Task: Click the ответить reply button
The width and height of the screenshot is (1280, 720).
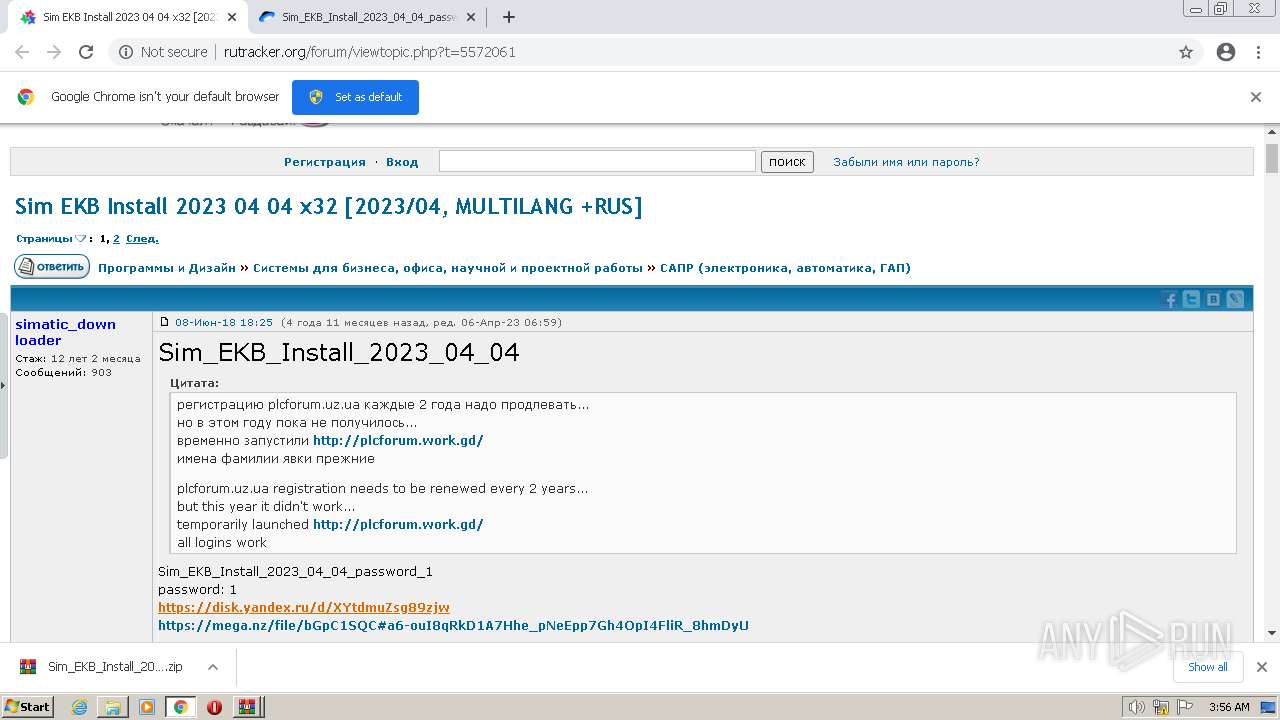Action: [x=52, y=267]
